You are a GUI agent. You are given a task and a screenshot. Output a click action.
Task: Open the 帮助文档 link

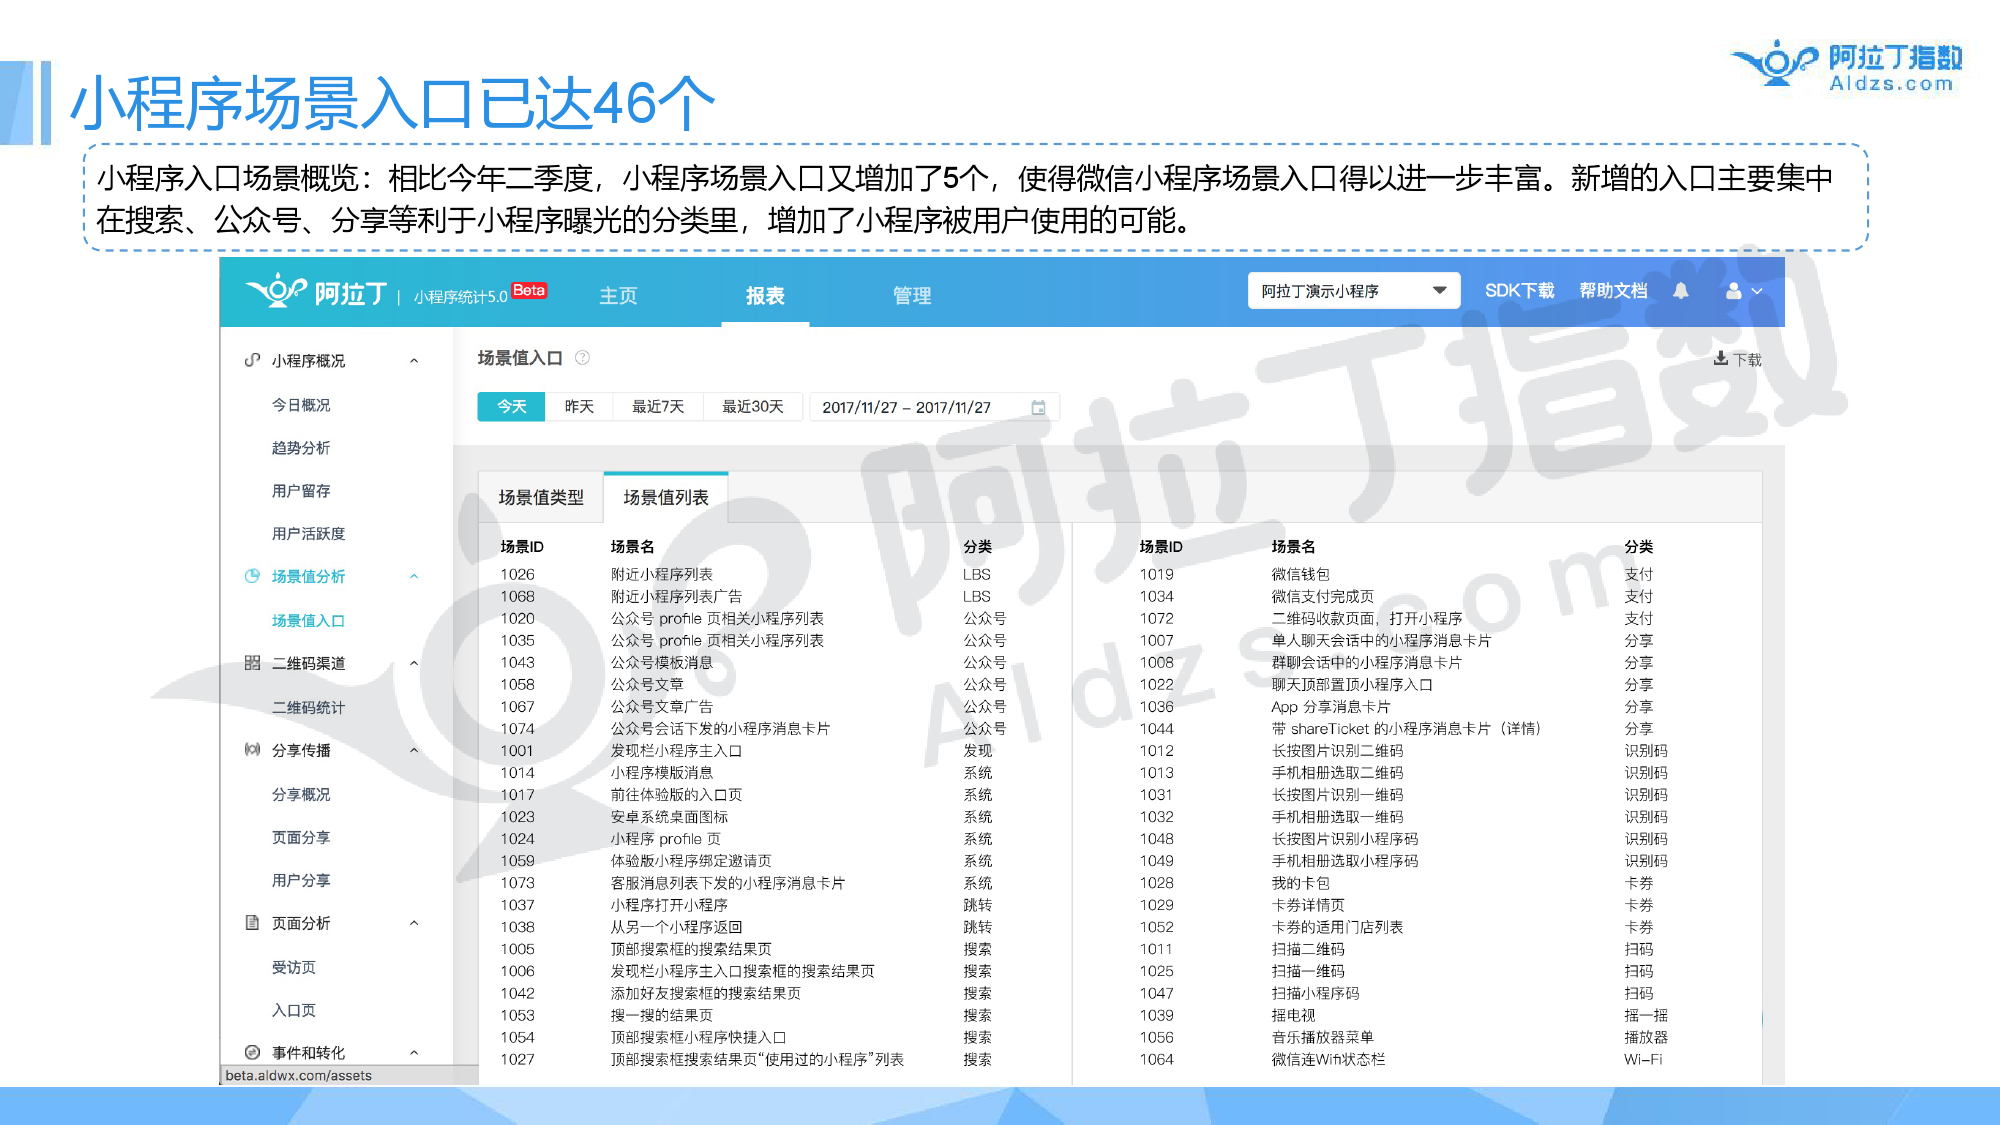(1613, 291)
